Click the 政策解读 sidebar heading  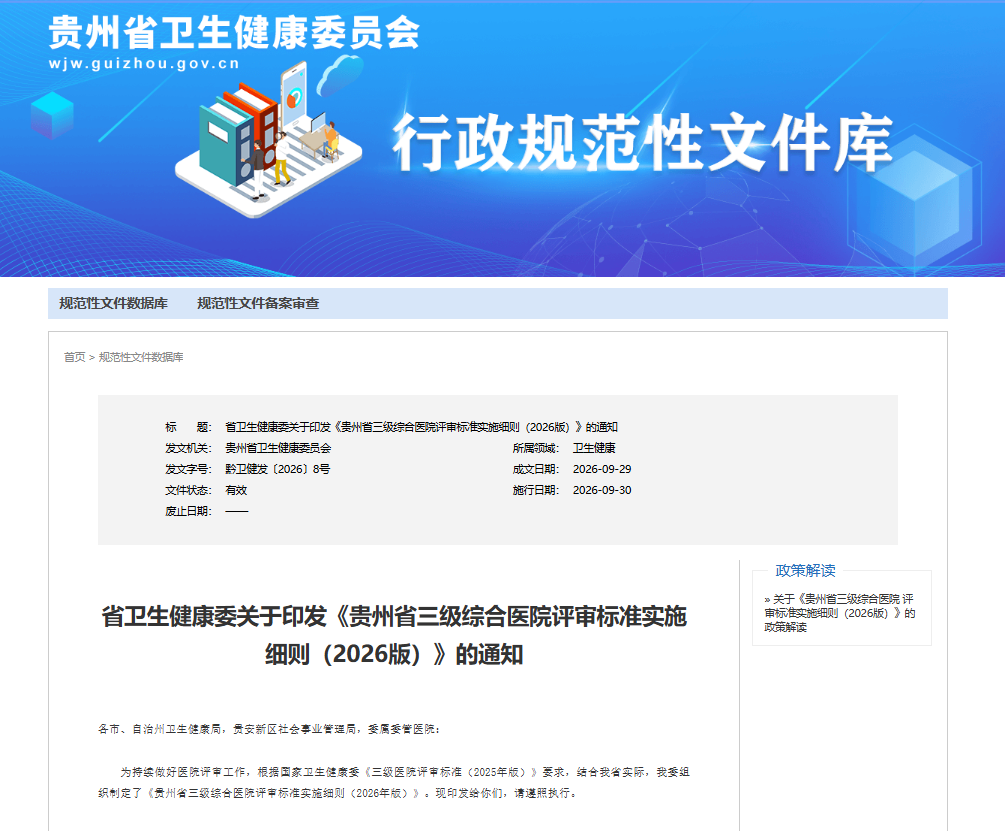pyautogui.click(x=805, y=570)
